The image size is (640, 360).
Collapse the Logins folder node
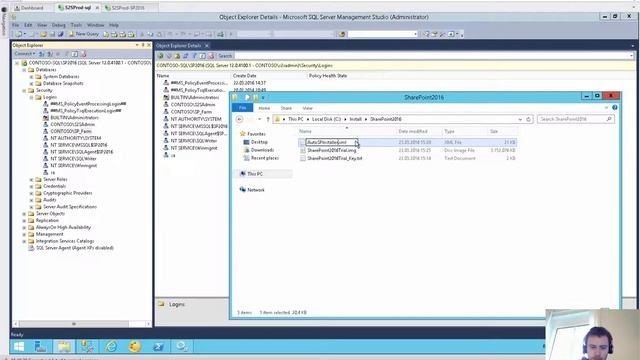tap(31, 98)
